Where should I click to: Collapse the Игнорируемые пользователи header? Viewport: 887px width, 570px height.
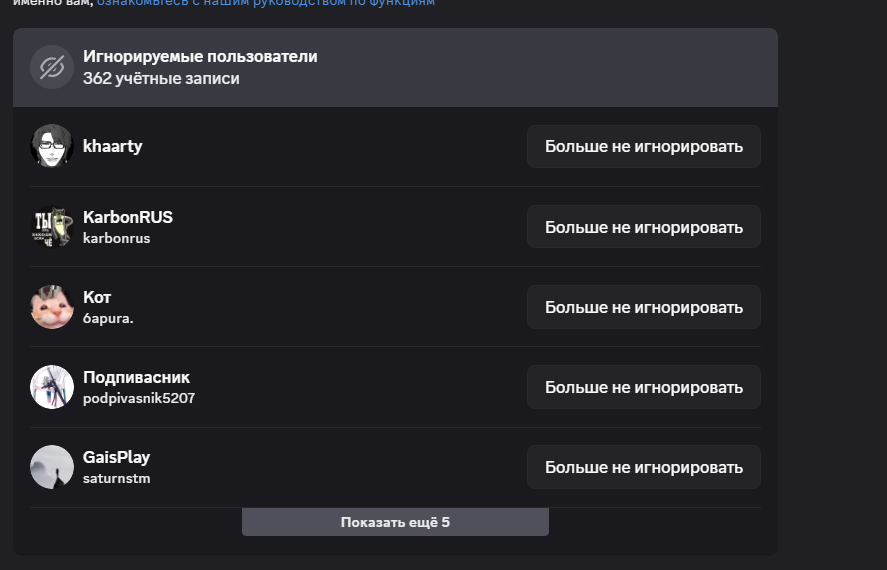[x=395, y=67]
